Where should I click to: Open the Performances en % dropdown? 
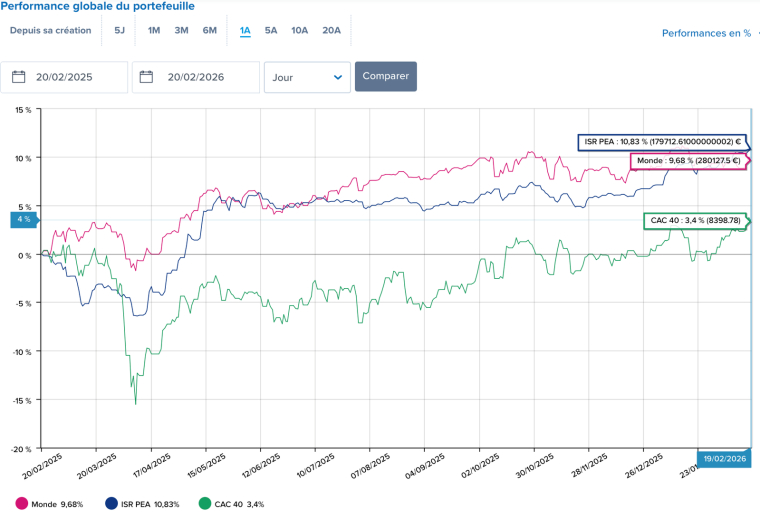709,33
